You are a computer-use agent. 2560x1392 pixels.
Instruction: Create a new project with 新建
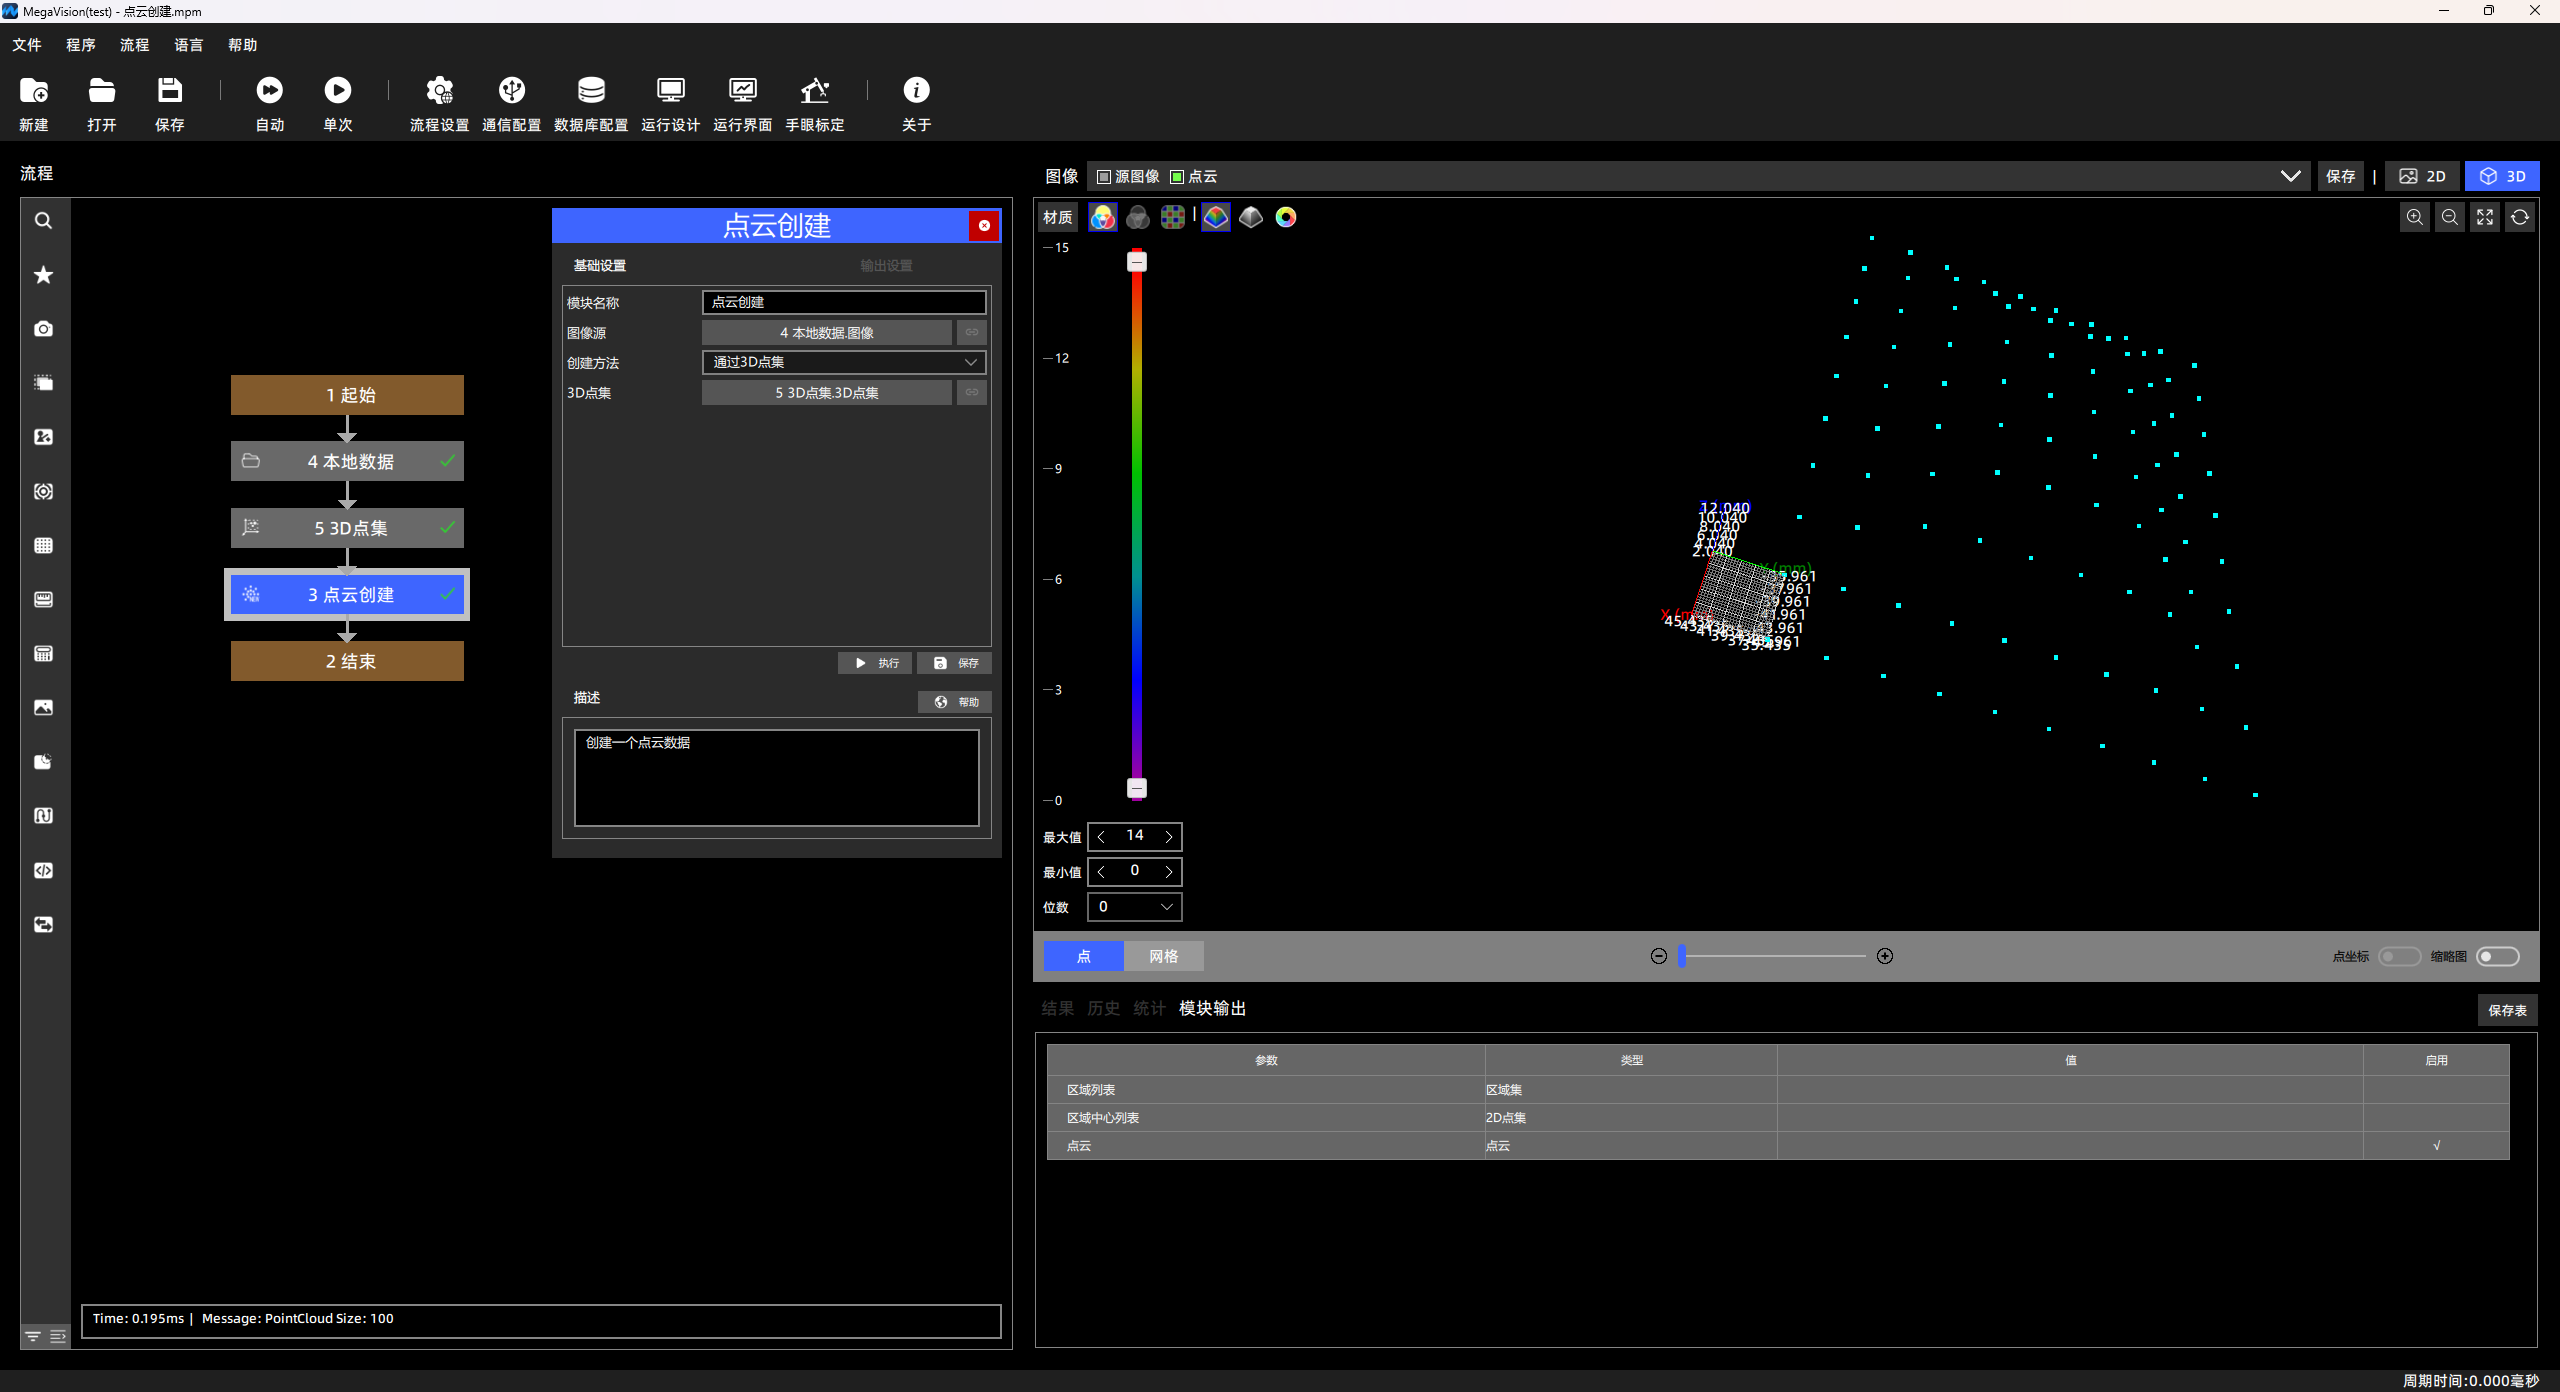coord(34,103)
